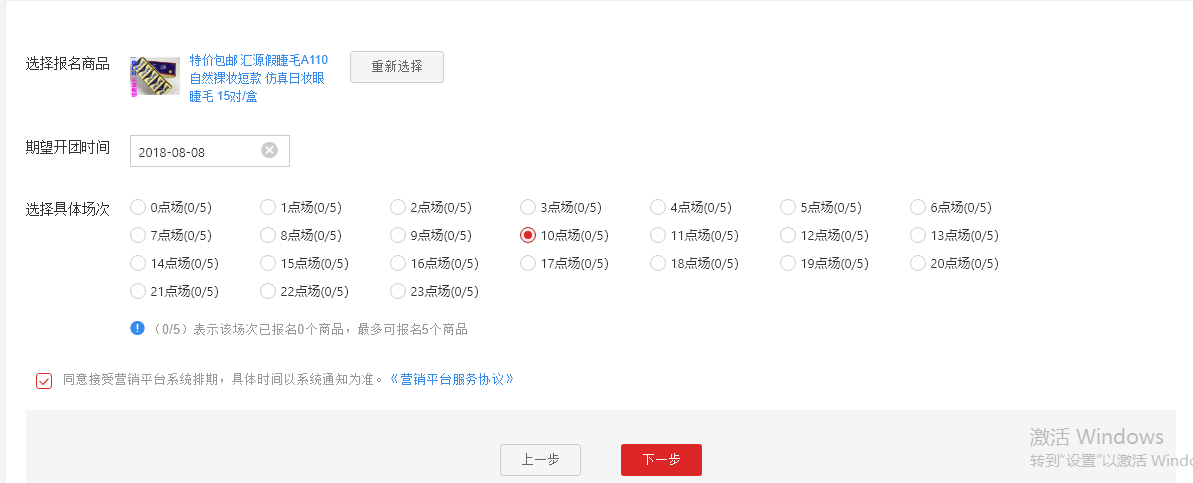
Task: Select the 0点场 radio button
Action: tap(138, 208)
